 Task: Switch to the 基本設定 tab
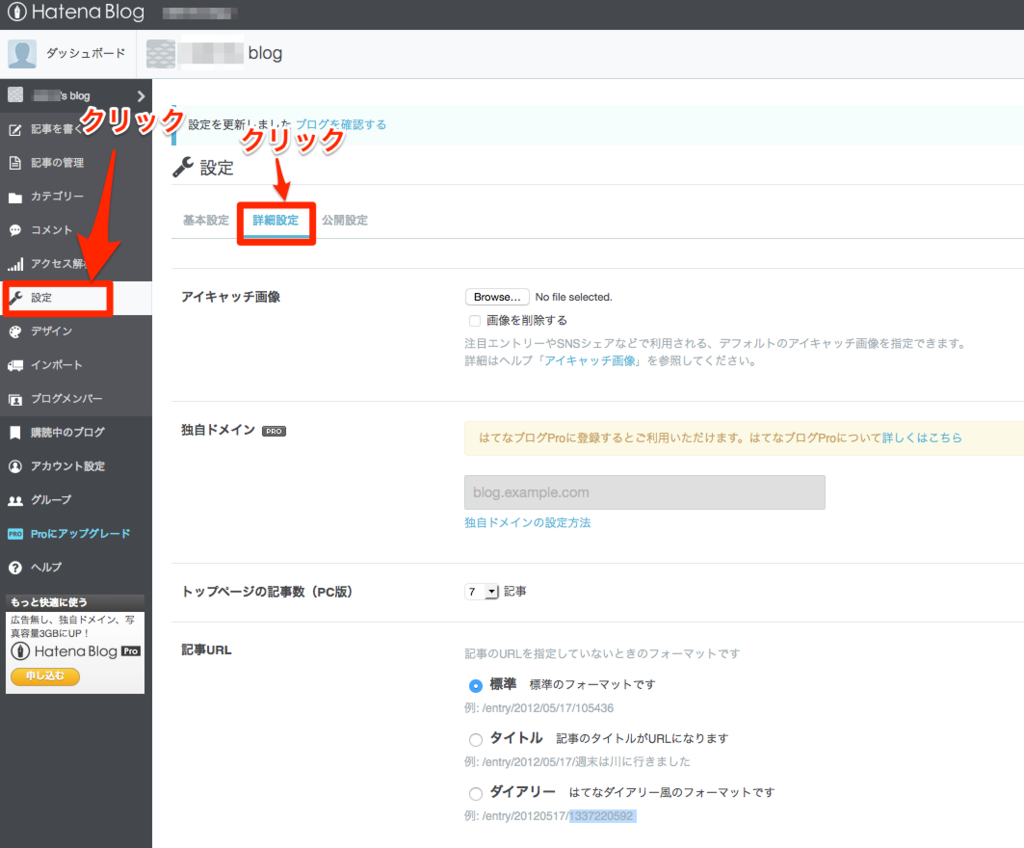point(206,220)
